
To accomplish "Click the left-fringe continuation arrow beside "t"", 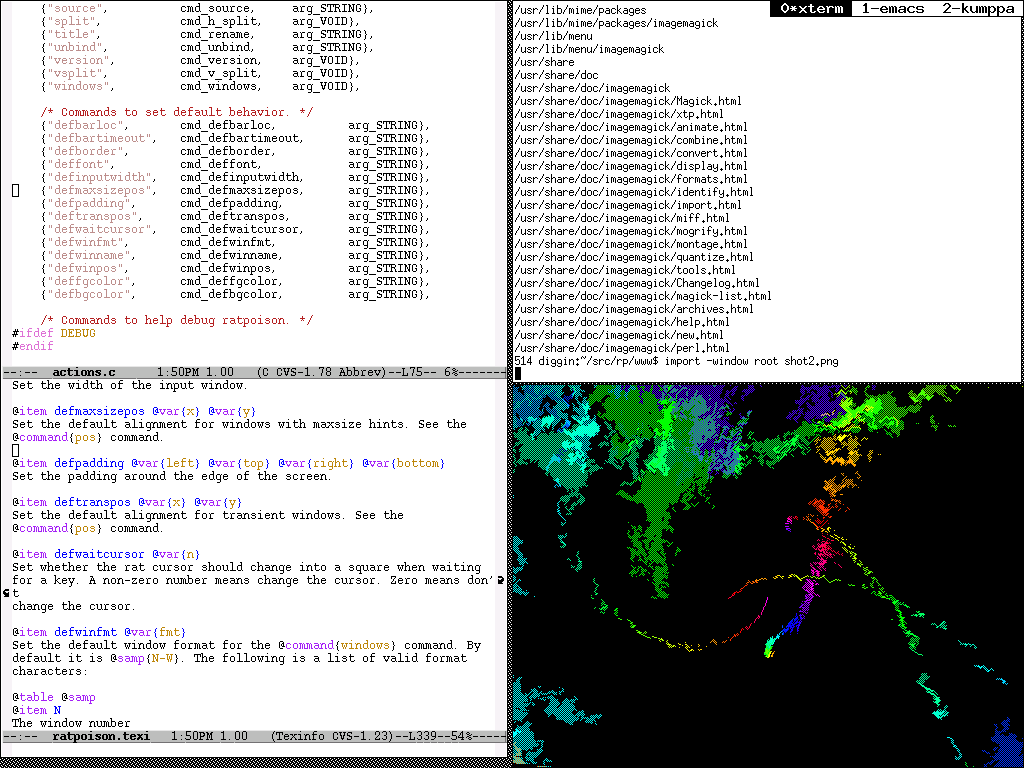I will (x=6, y=593).
